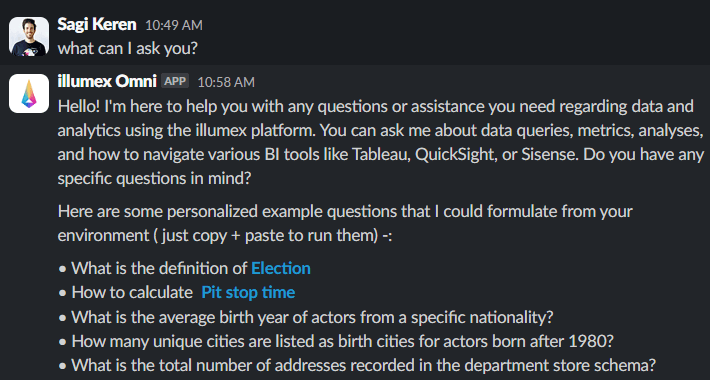Open Sagi Keren's profile from the name
This screenshot has width=710, height=380.
(97, 24)
